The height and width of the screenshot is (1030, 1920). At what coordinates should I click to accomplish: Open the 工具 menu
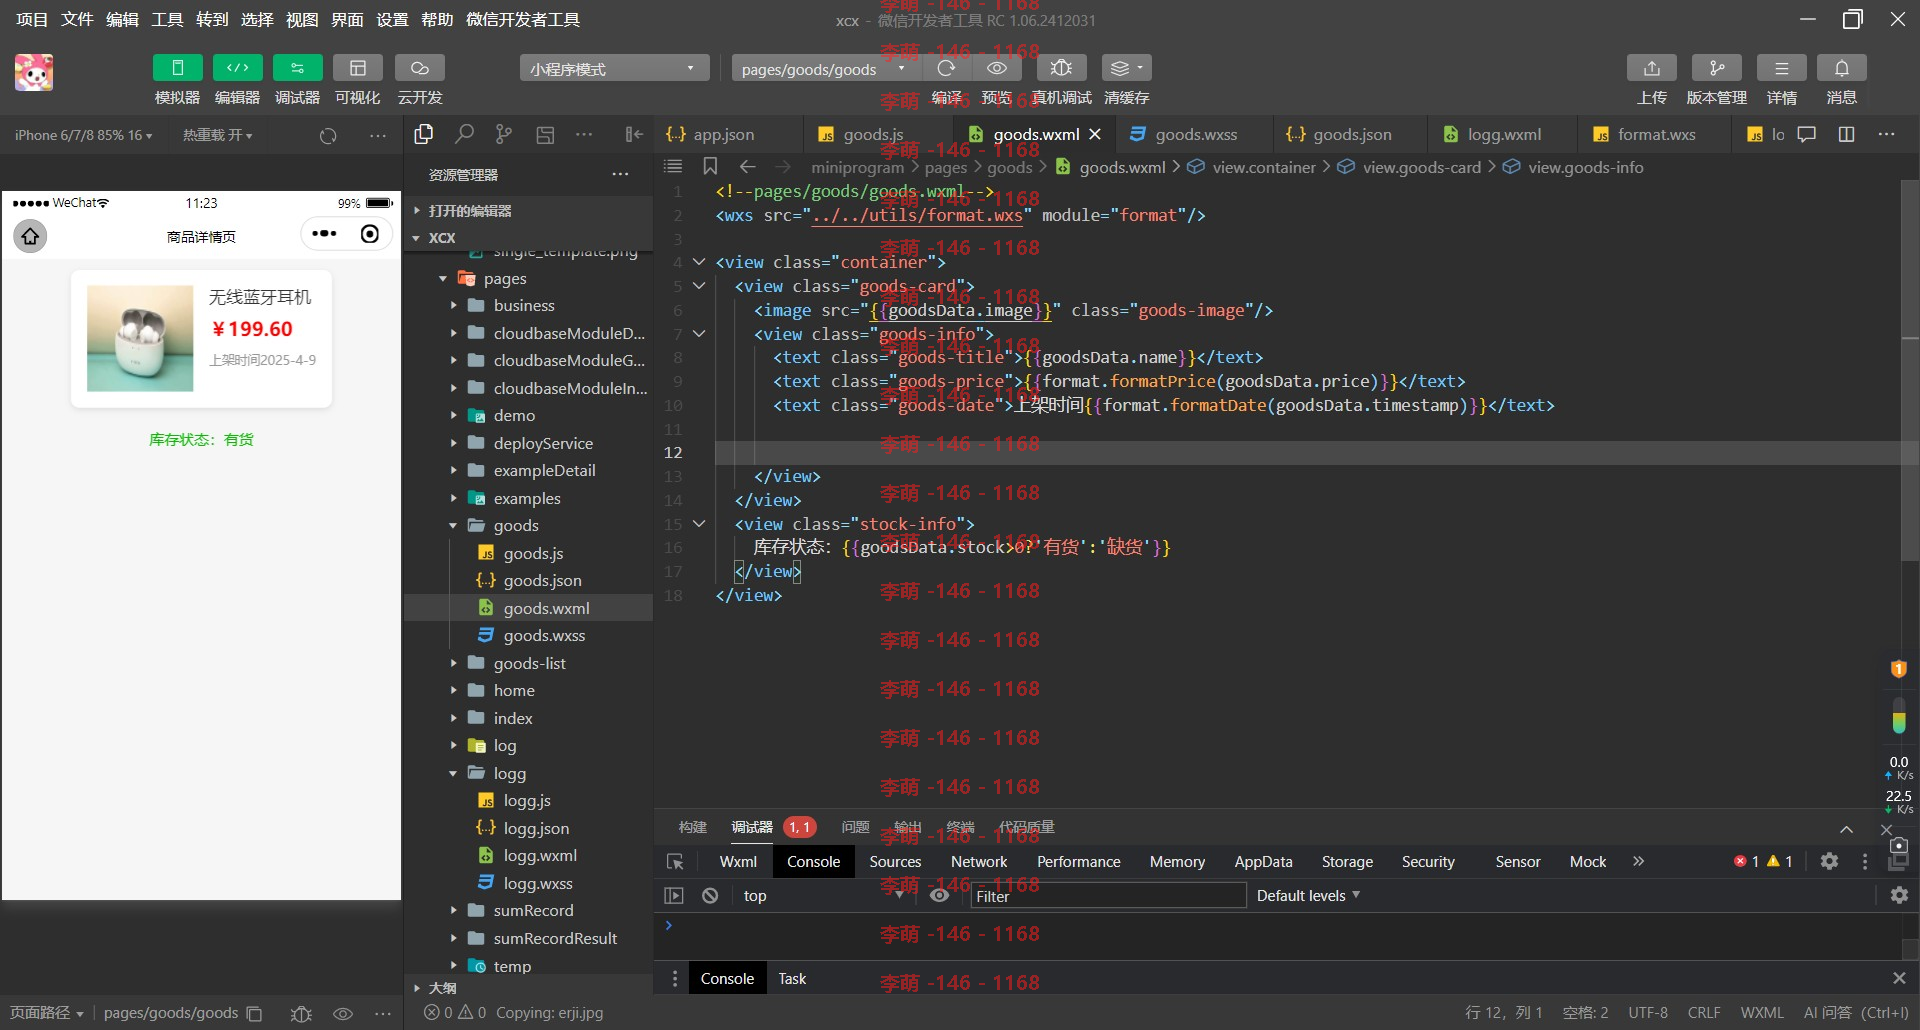tap(167, 19)
